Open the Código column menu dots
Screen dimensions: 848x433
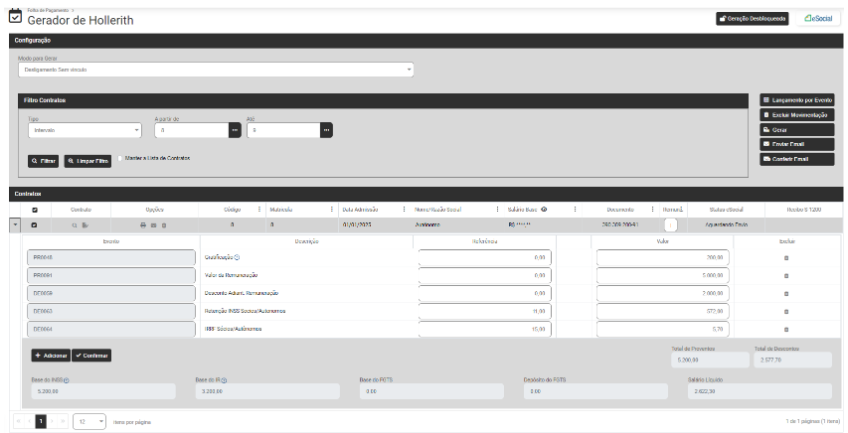tap(259, 210)
